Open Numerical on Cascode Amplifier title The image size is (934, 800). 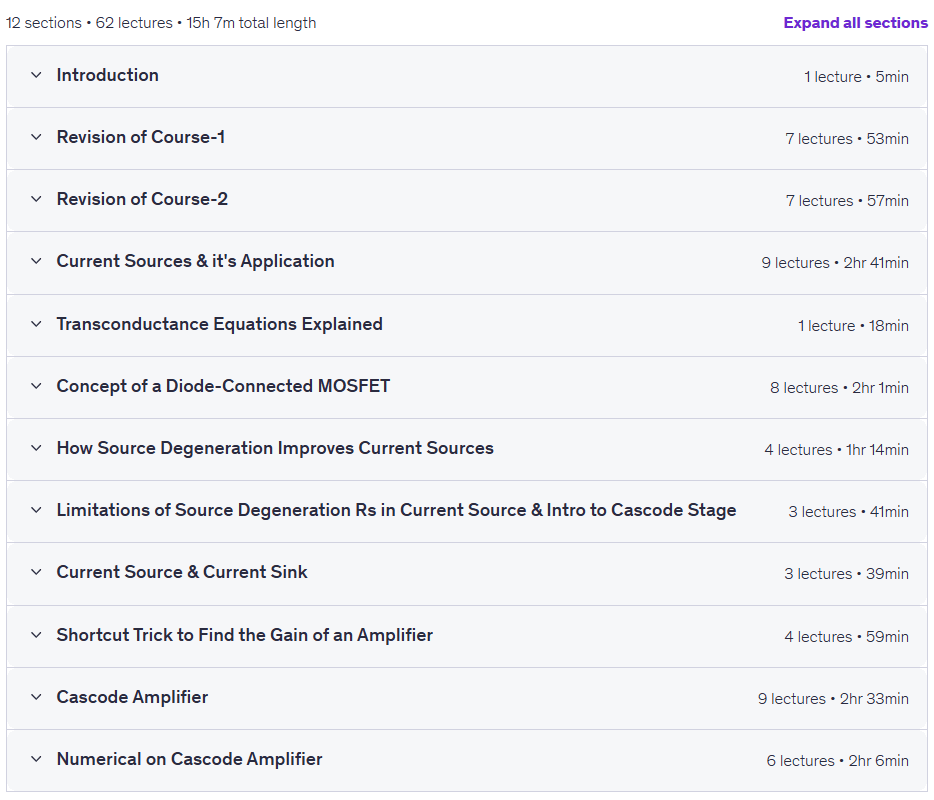189,759
